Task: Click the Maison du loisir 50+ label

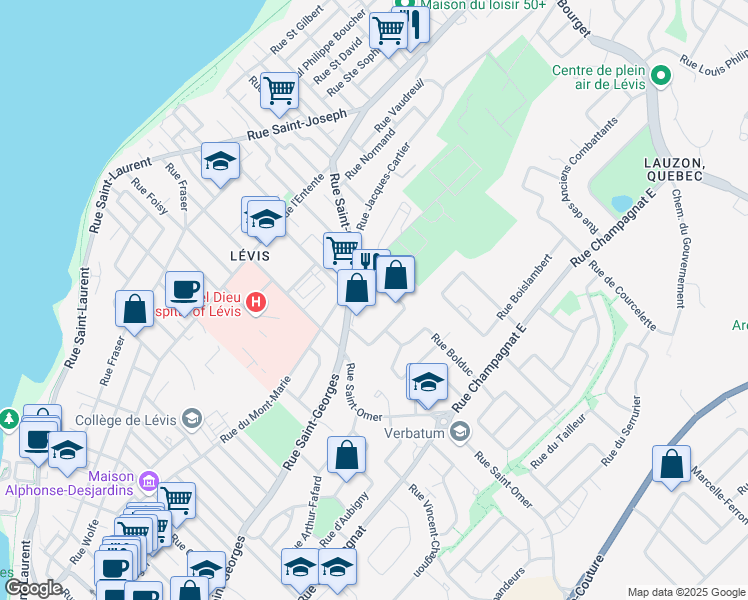Action: click(x=483, y=5)
